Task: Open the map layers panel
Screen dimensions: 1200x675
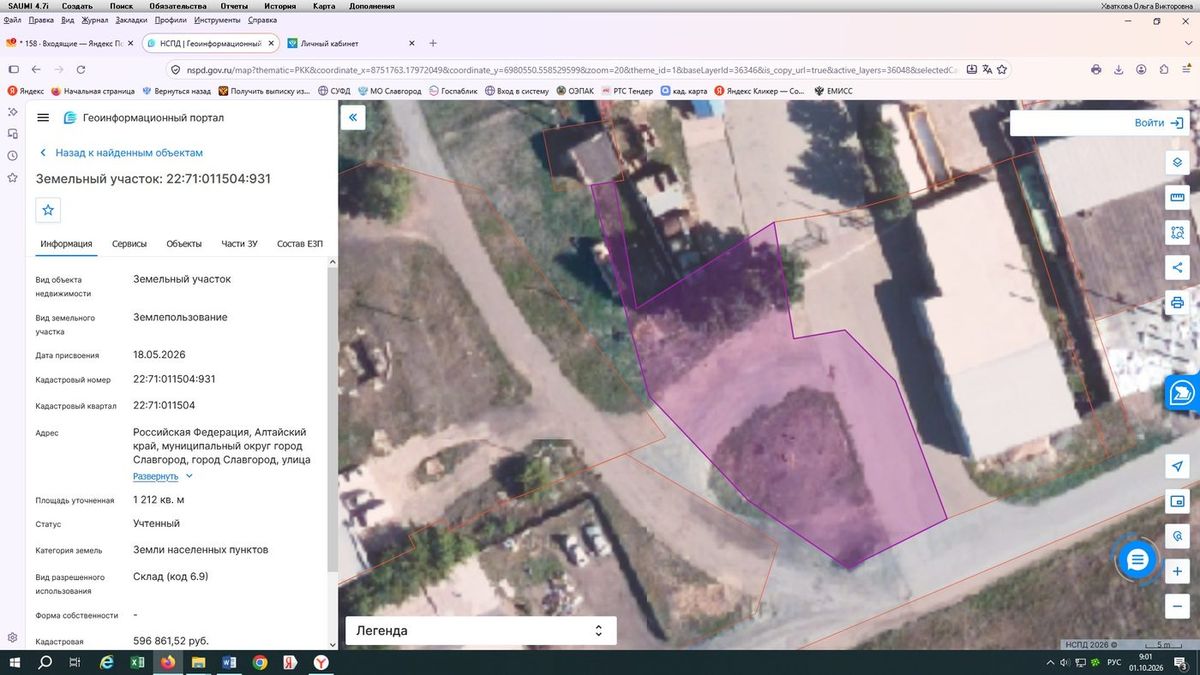Action: click(x=1177, y=163)
